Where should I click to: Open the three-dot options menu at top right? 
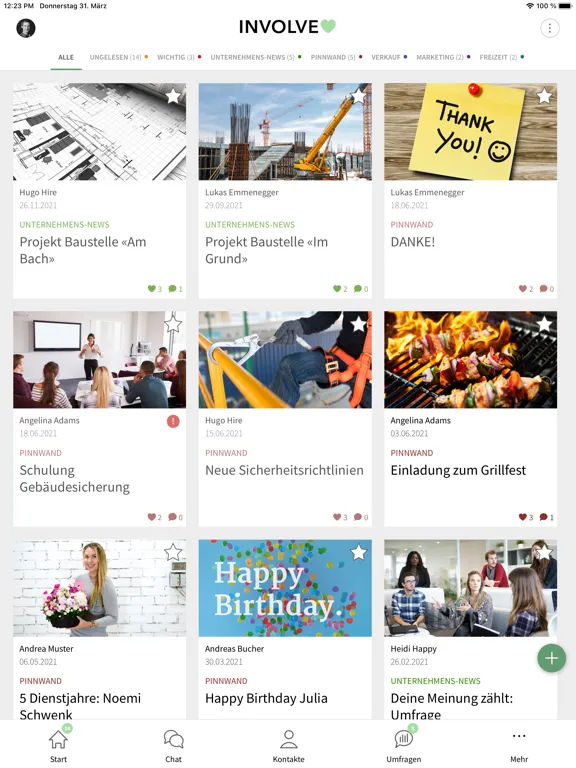[x=550, y=28]
